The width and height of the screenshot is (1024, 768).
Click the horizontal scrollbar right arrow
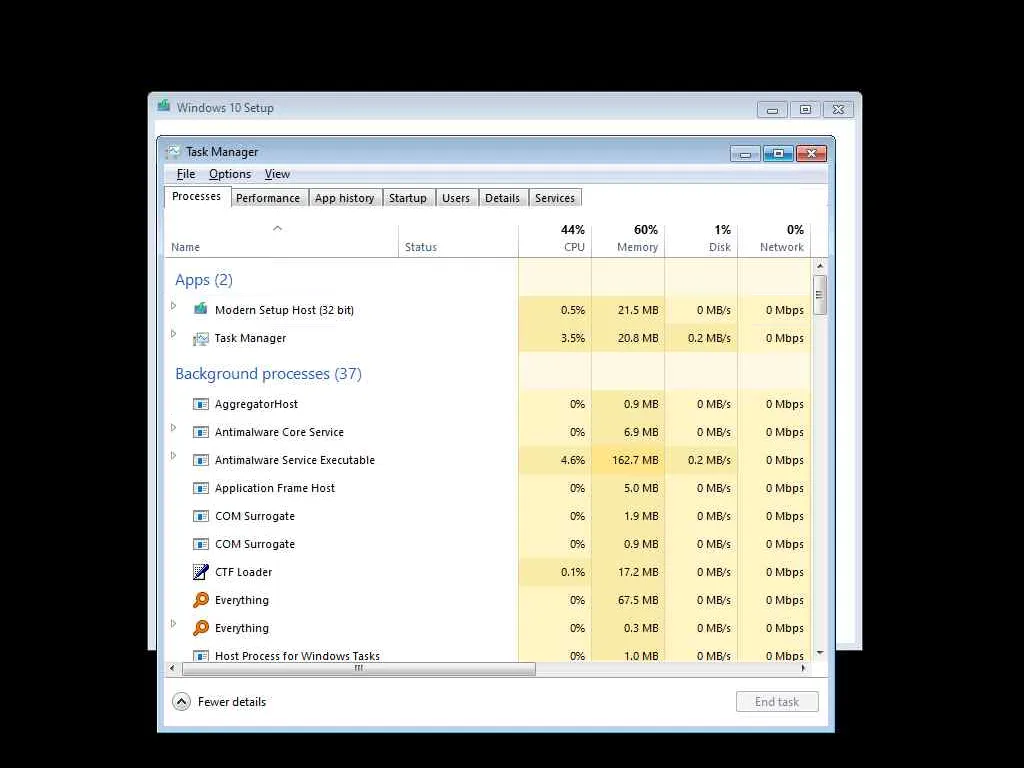pyautogui.click(x=803, y=669)
